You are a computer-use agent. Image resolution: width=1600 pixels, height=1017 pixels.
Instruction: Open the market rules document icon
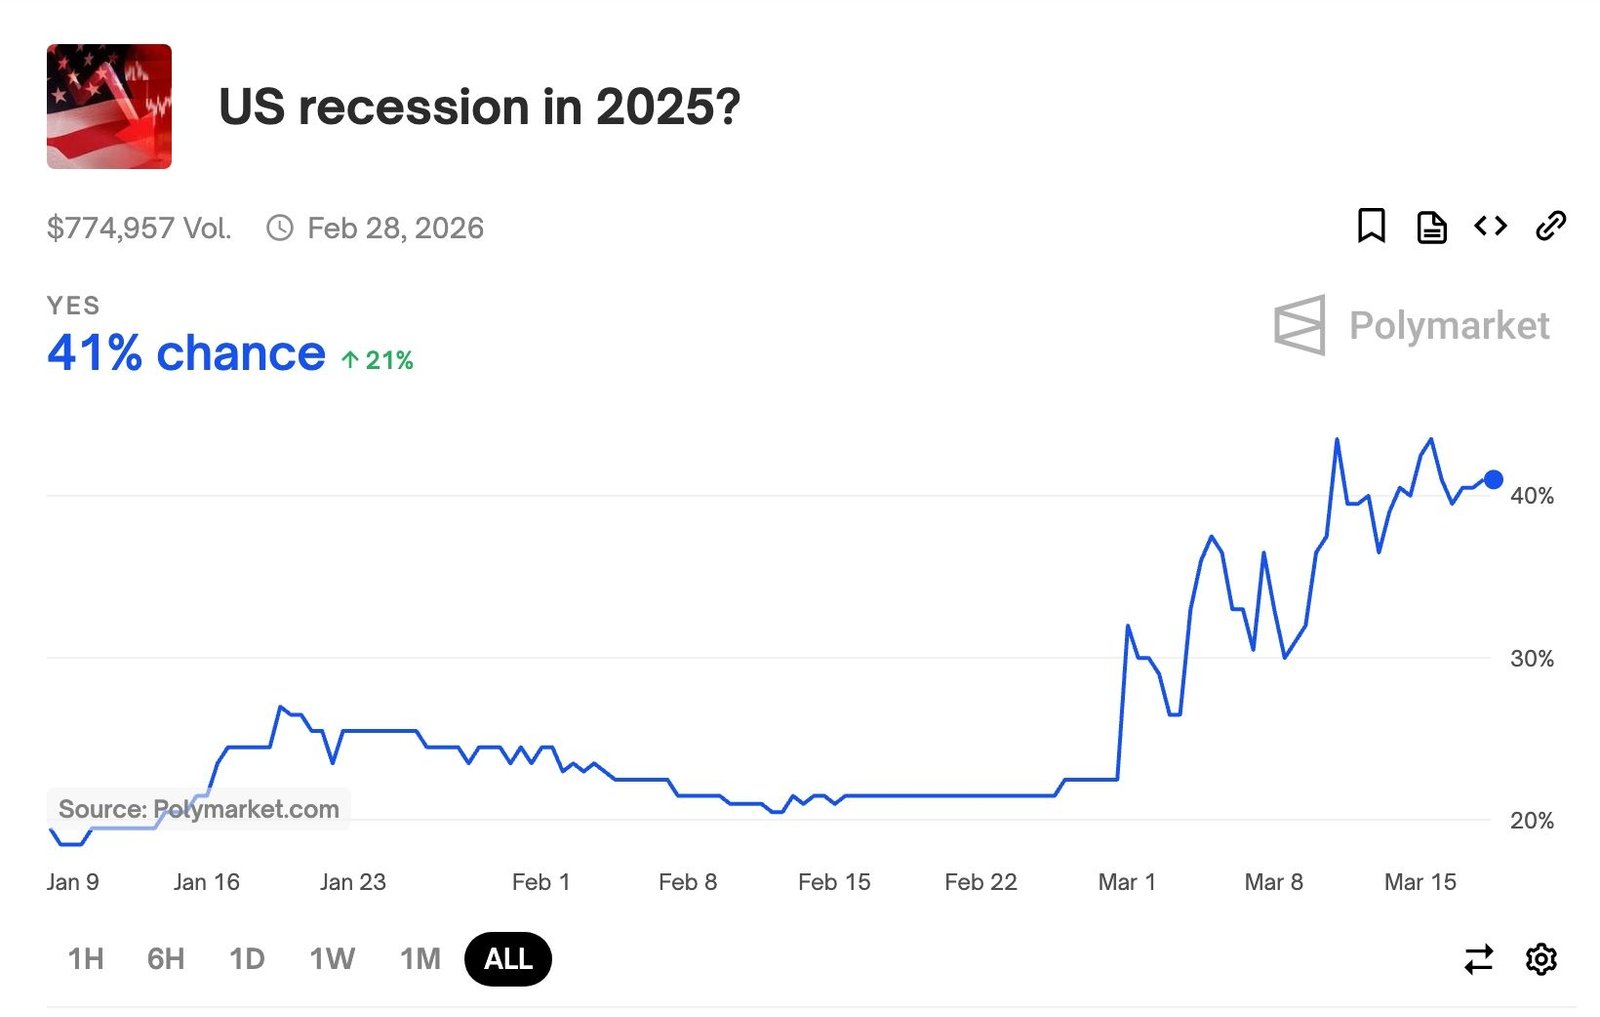click(x=1432, y=226)
